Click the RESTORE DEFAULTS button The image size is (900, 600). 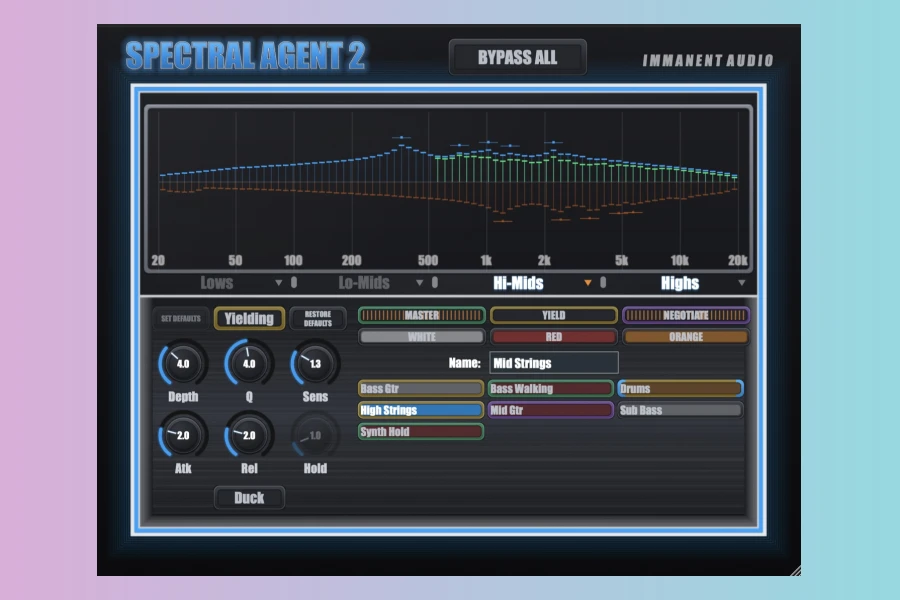317,319
